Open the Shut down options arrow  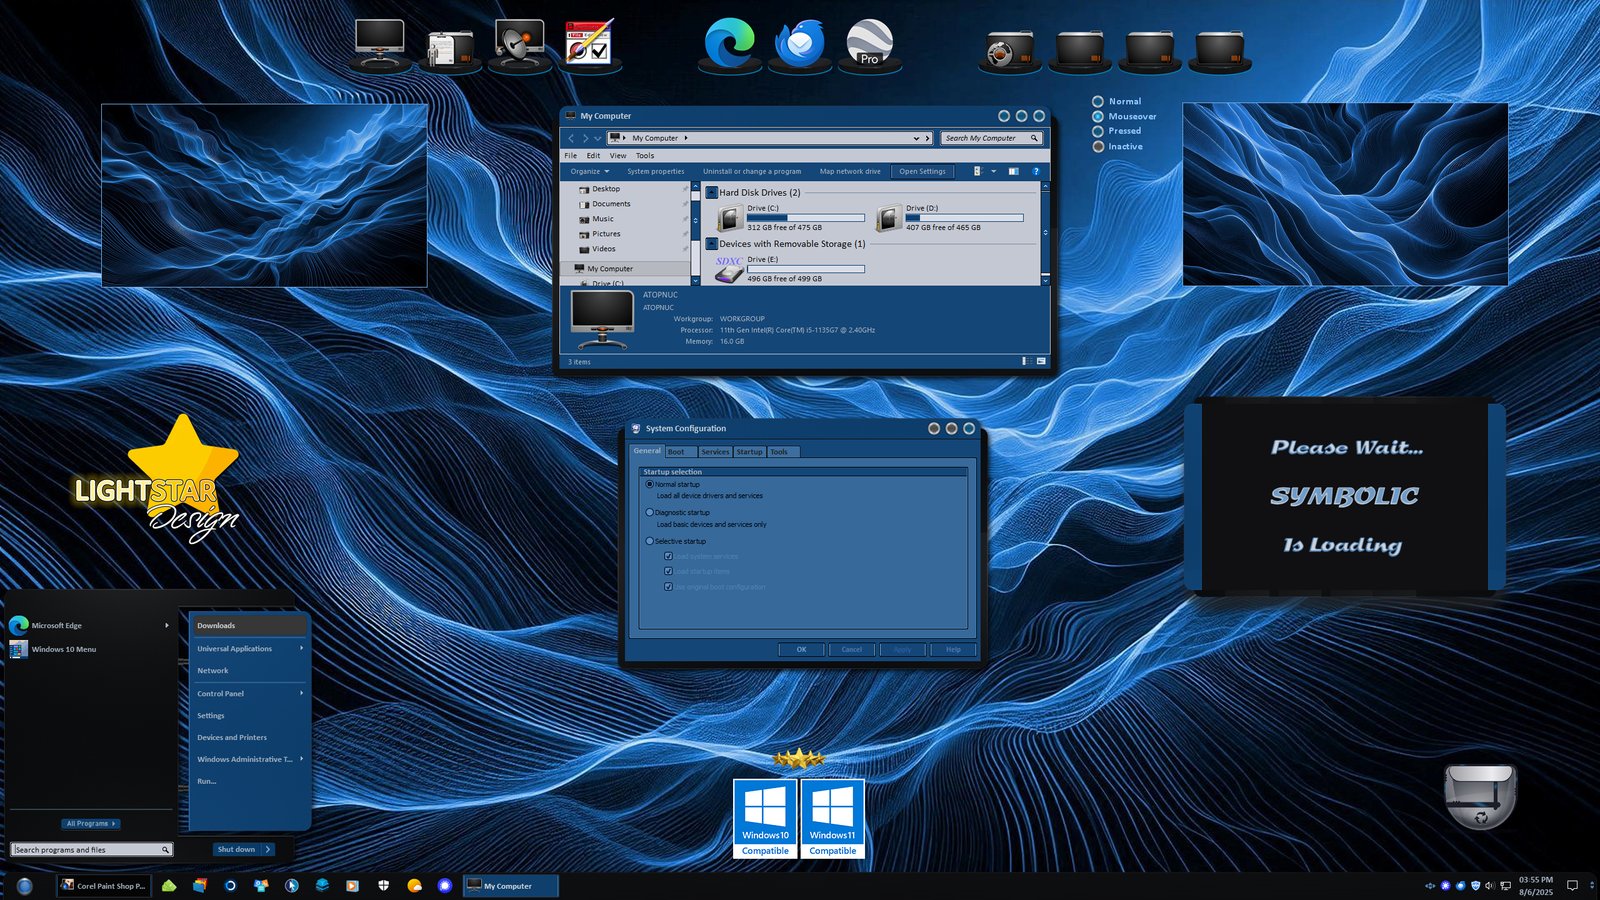coord(268,849)
